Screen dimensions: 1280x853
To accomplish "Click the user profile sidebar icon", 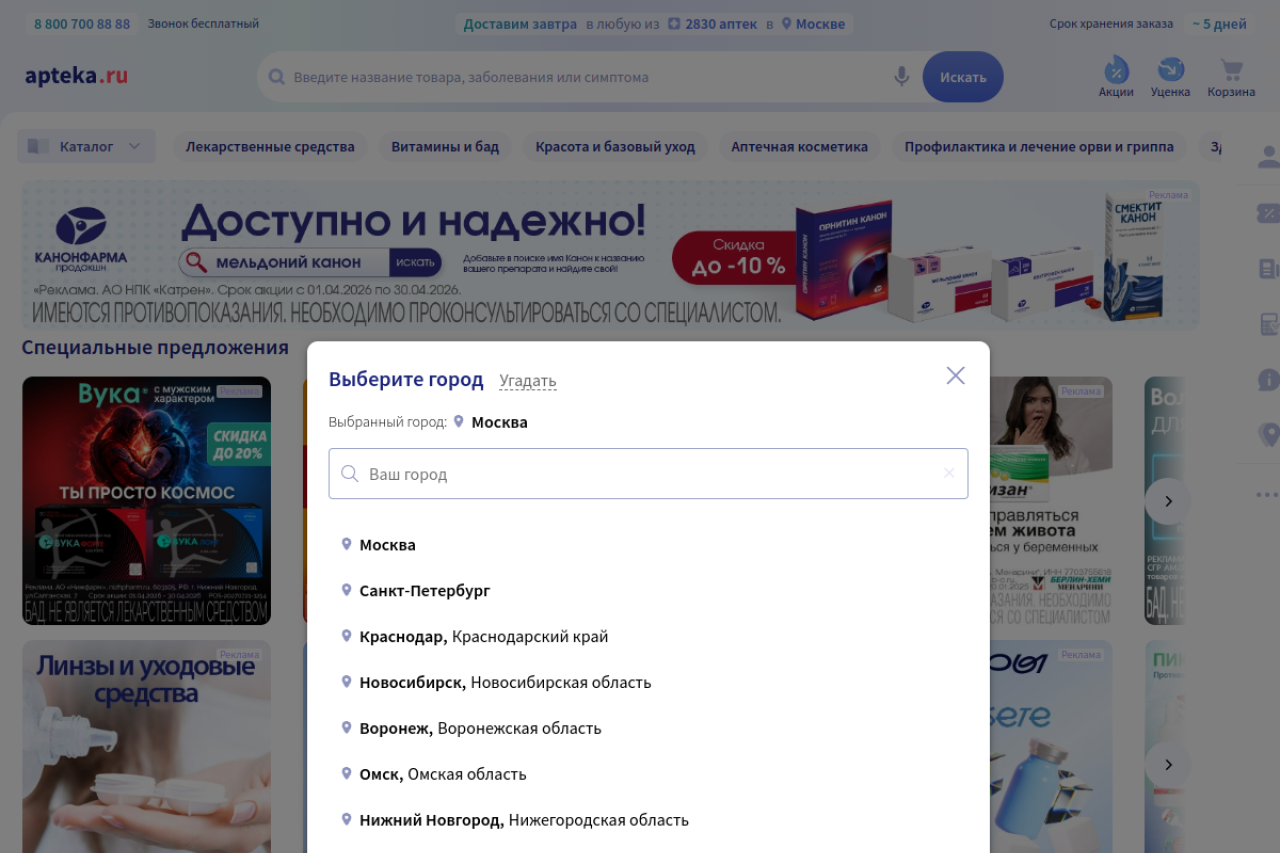I will tap(1268, 157).
